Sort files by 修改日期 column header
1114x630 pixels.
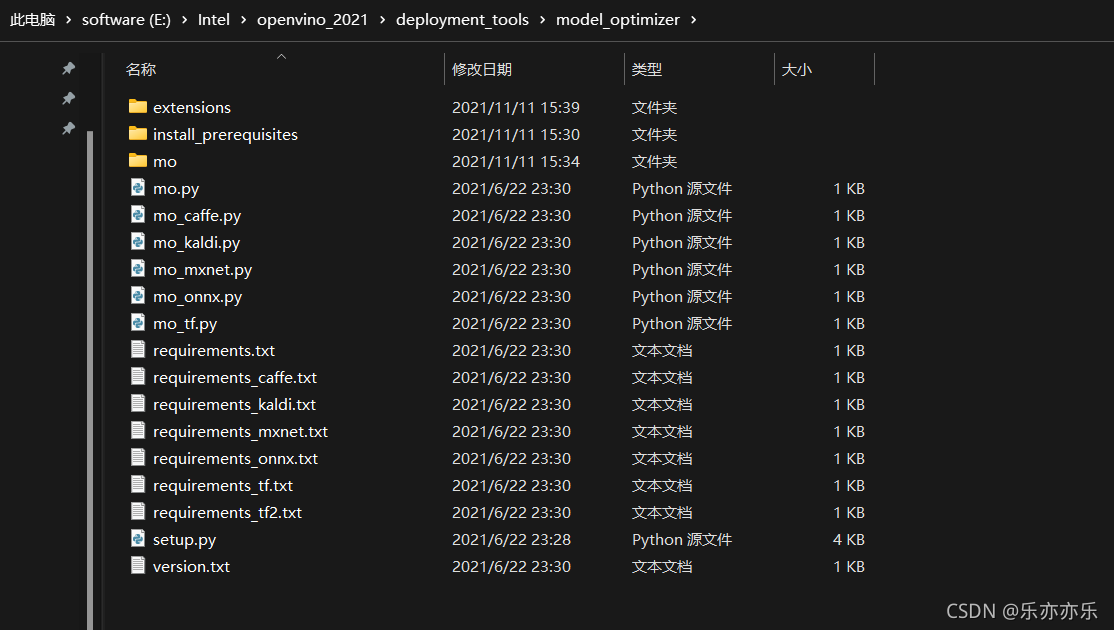point(482,69)
